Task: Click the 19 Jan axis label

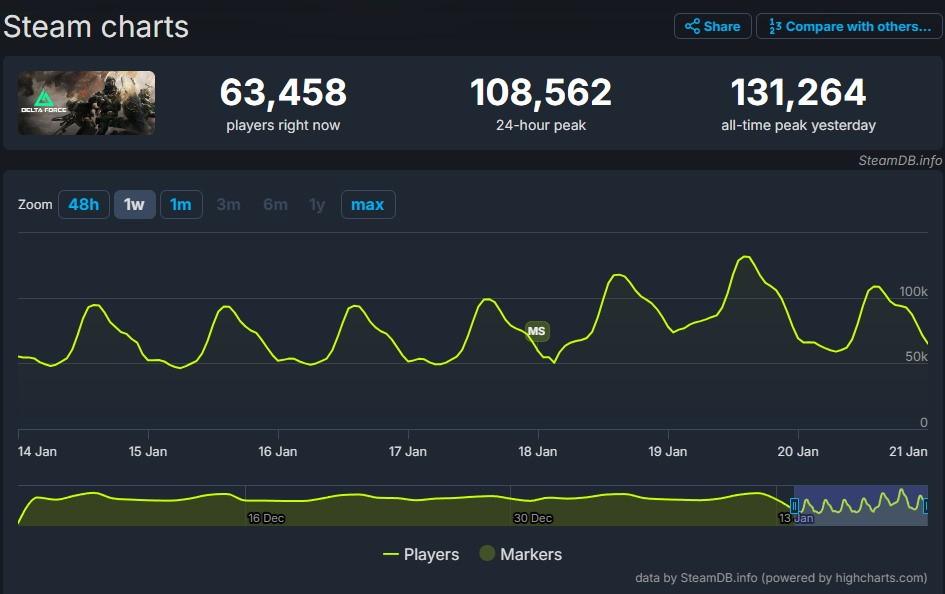Action: [x=668, y=451]
